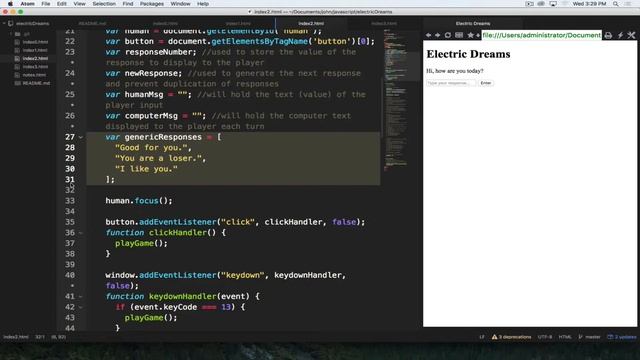Click line number 22 in the gutter
The height and width of the screenshot is (360, 640).
pos(70,41)
